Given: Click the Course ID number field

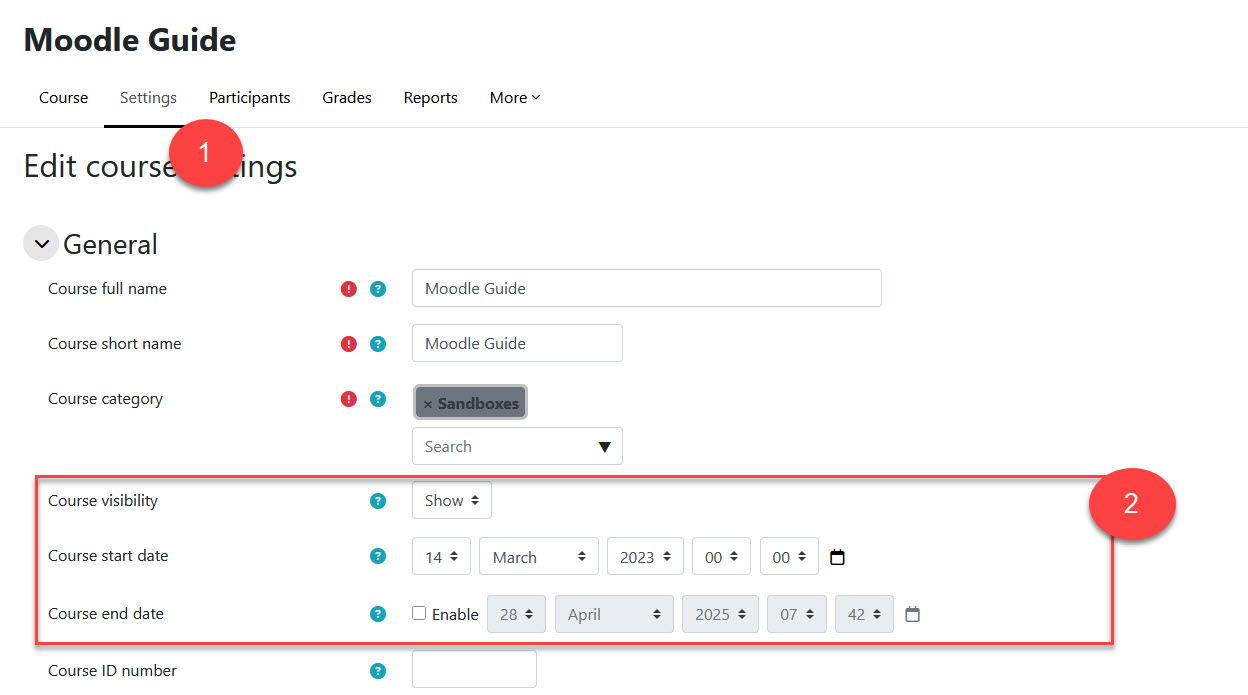Looking at the screenshot, I should (474, 669).
